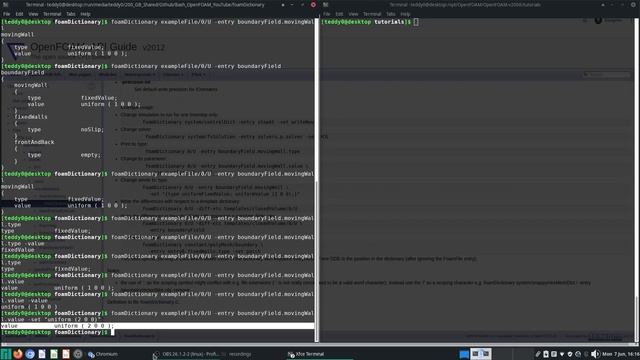Screen dimensions: 640x360
Task: Switch to Chromium window in taskbar
Action: click(x=103, y=354)
